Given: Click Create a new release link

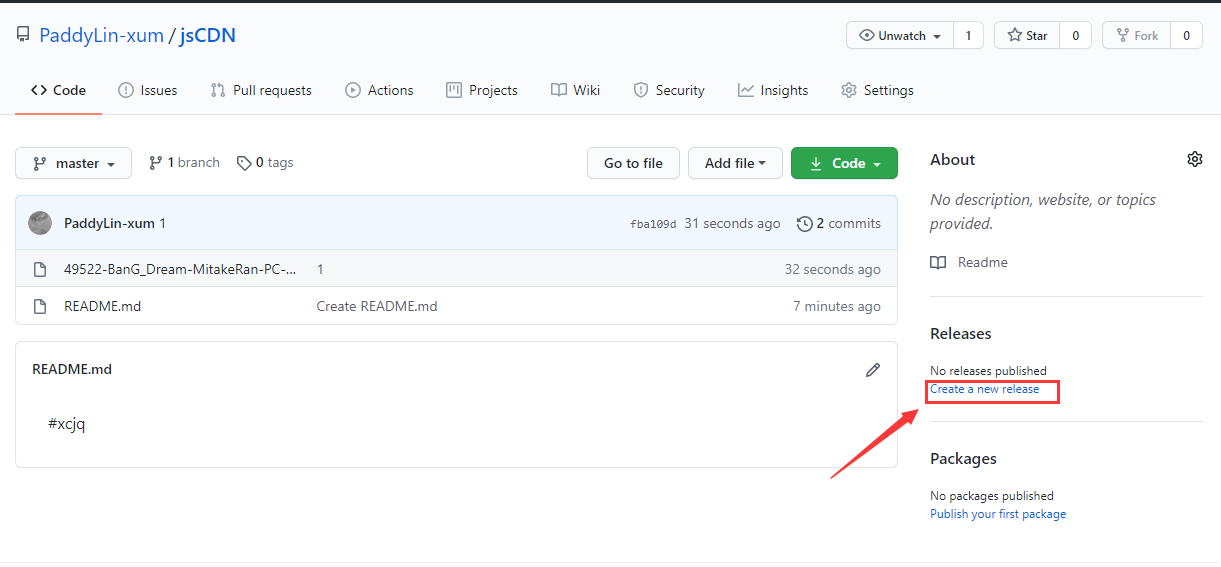Looking at the screenshot, I should click(985, 389).
